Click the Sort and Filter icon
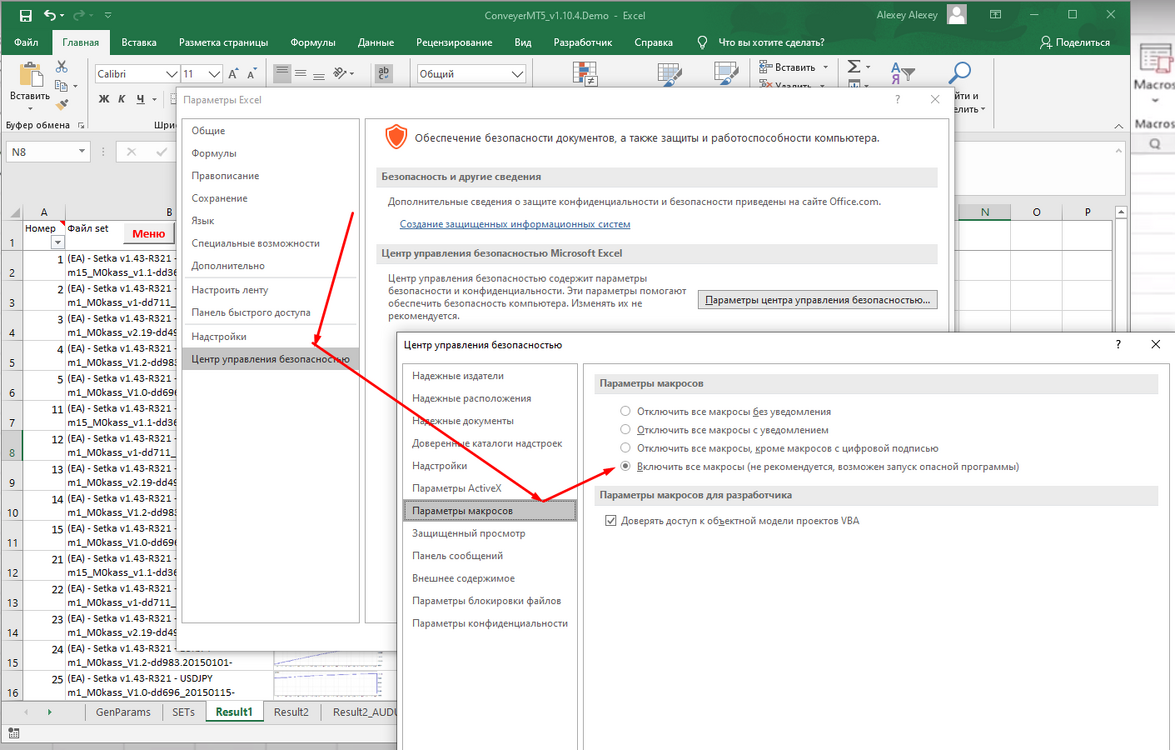 902,73
